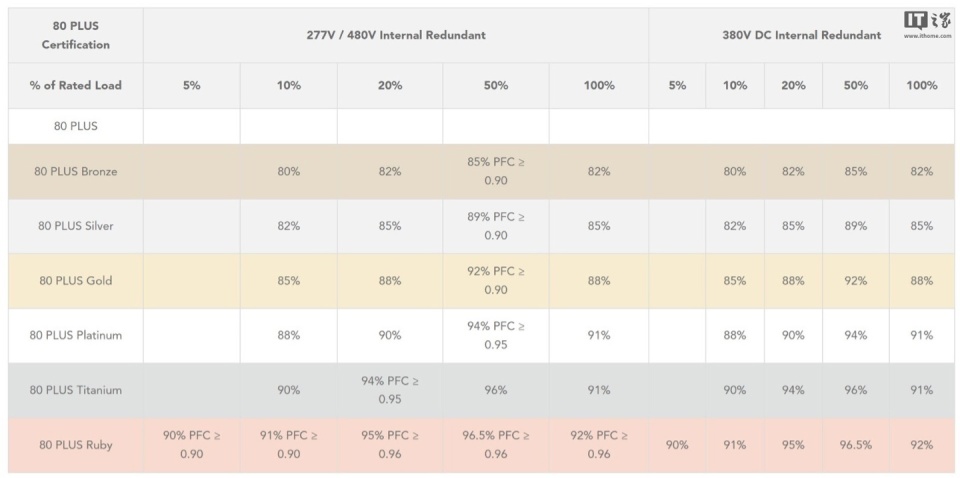Click Ruby 96.5% PFC ≥ 0.96 cell
Viewport: 960px width, 478px height.
pyautogui.click(x=496, y=445)
